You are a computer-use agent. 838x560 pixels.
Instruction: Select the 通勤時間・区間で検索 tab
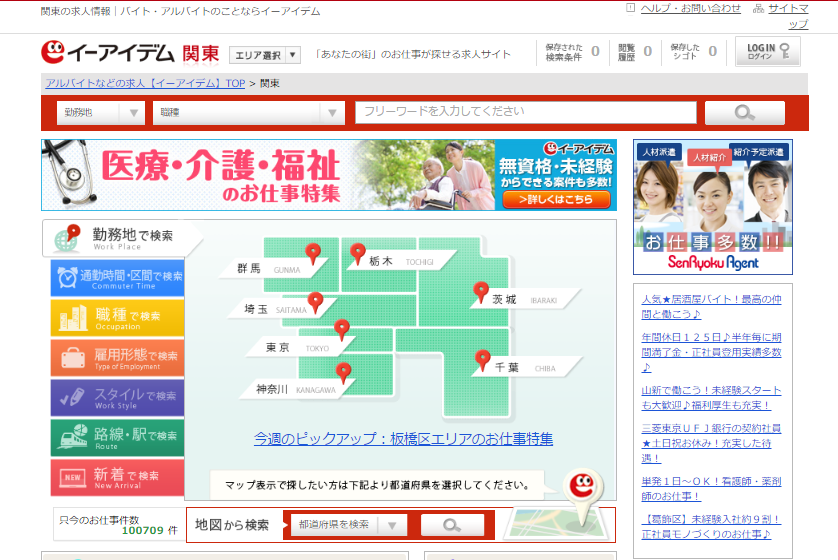[x=118, y=278]
